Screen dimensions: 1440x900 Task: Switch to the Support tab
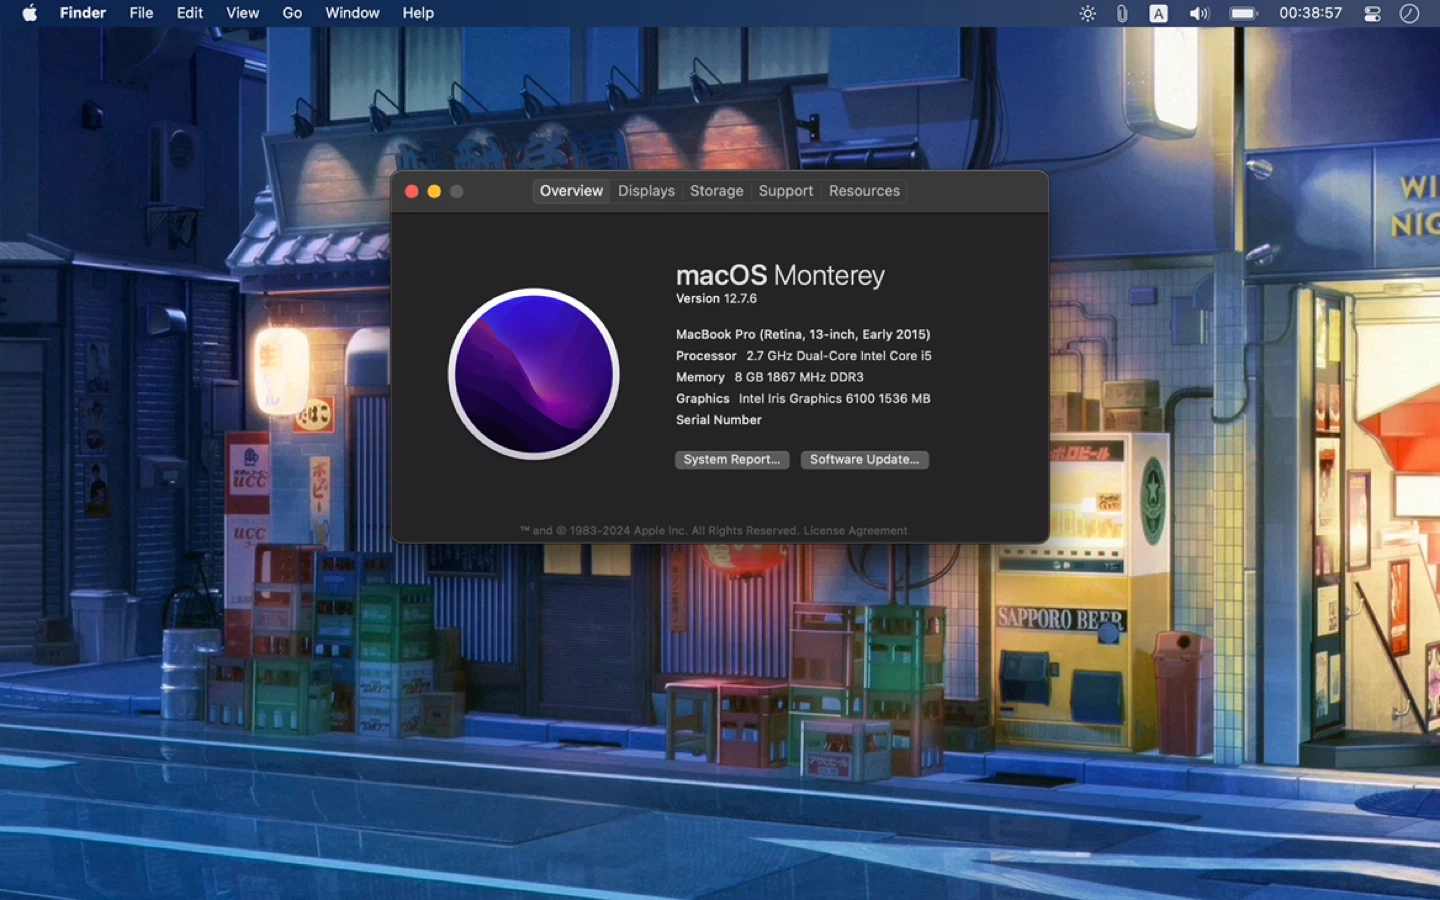pyautogui.click(x=786, y=191)
